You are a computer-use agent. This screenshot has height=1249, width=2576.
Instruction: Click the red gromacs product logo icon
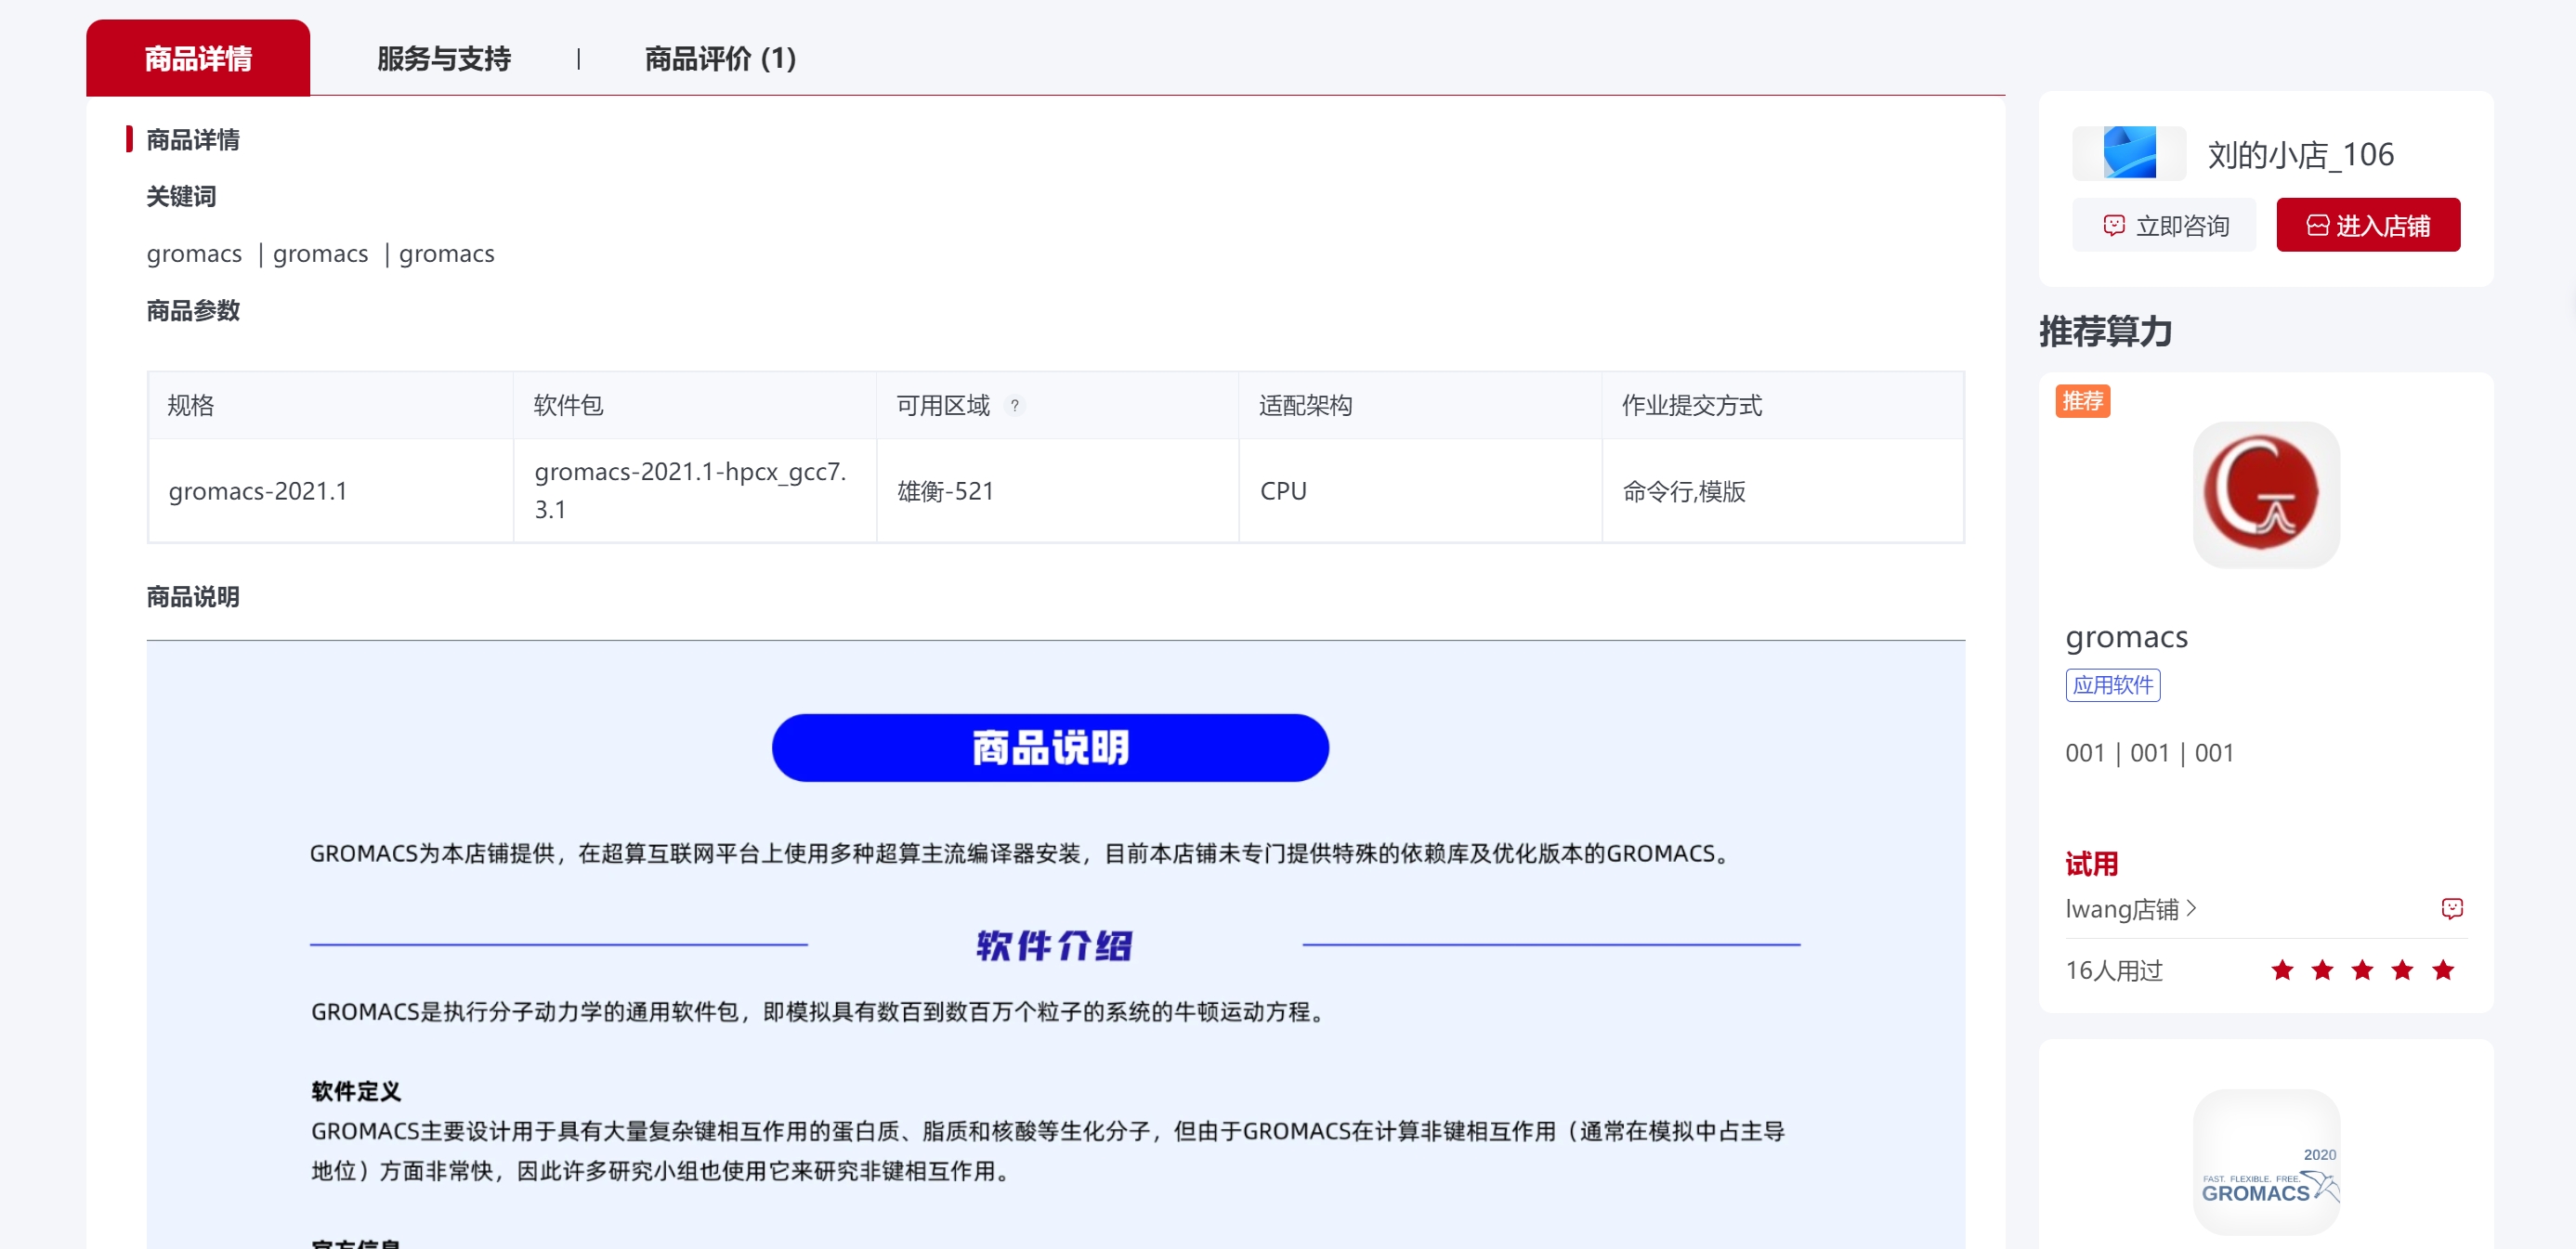click(2265, 494)
